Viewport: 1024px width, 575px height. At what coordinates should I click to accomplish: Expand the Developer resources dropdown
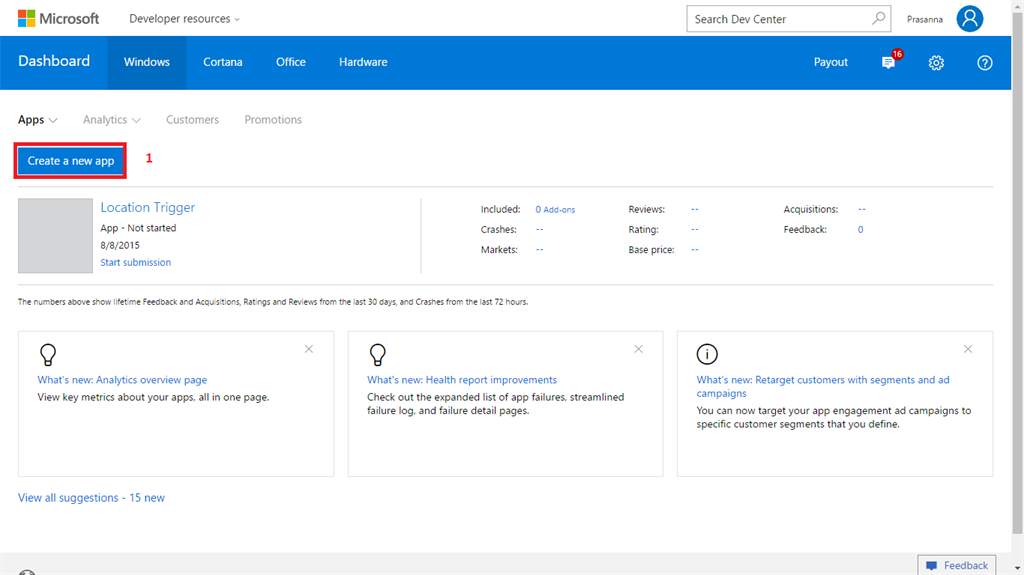pyautogui.click(x=184, y=18)
